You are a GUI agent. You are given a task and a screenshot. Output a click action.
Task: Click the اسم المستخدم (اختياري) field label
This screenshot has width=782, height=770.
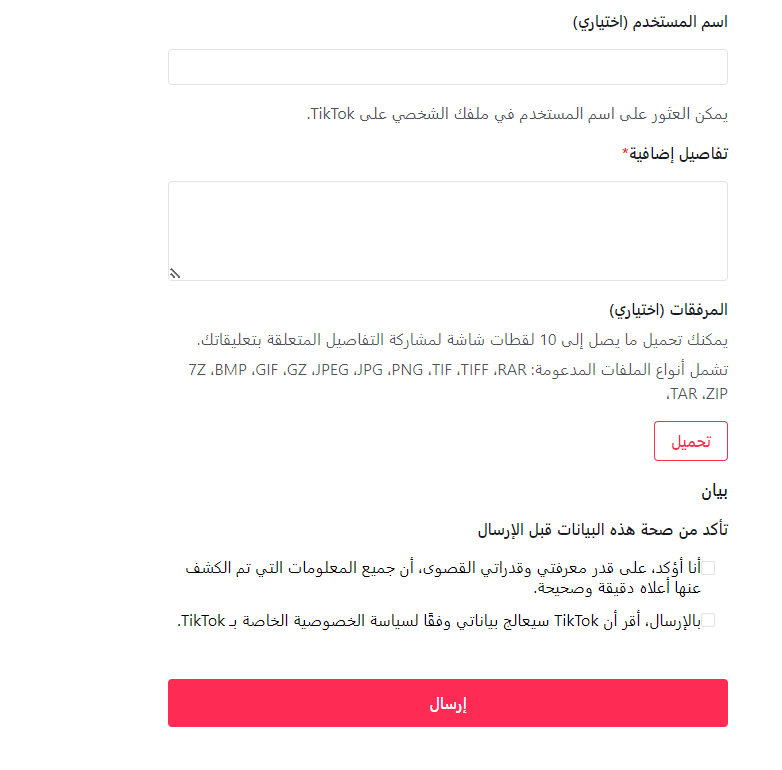[650, 22]
